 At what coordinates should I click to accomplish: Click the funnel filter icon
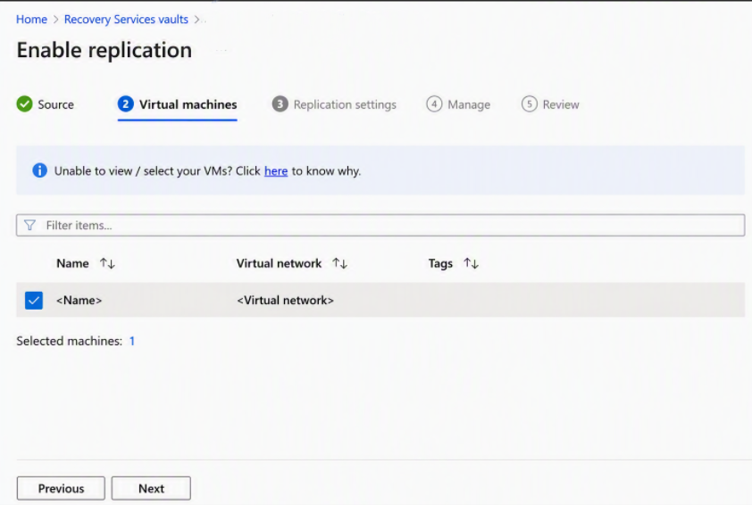(x=30, y=225)
